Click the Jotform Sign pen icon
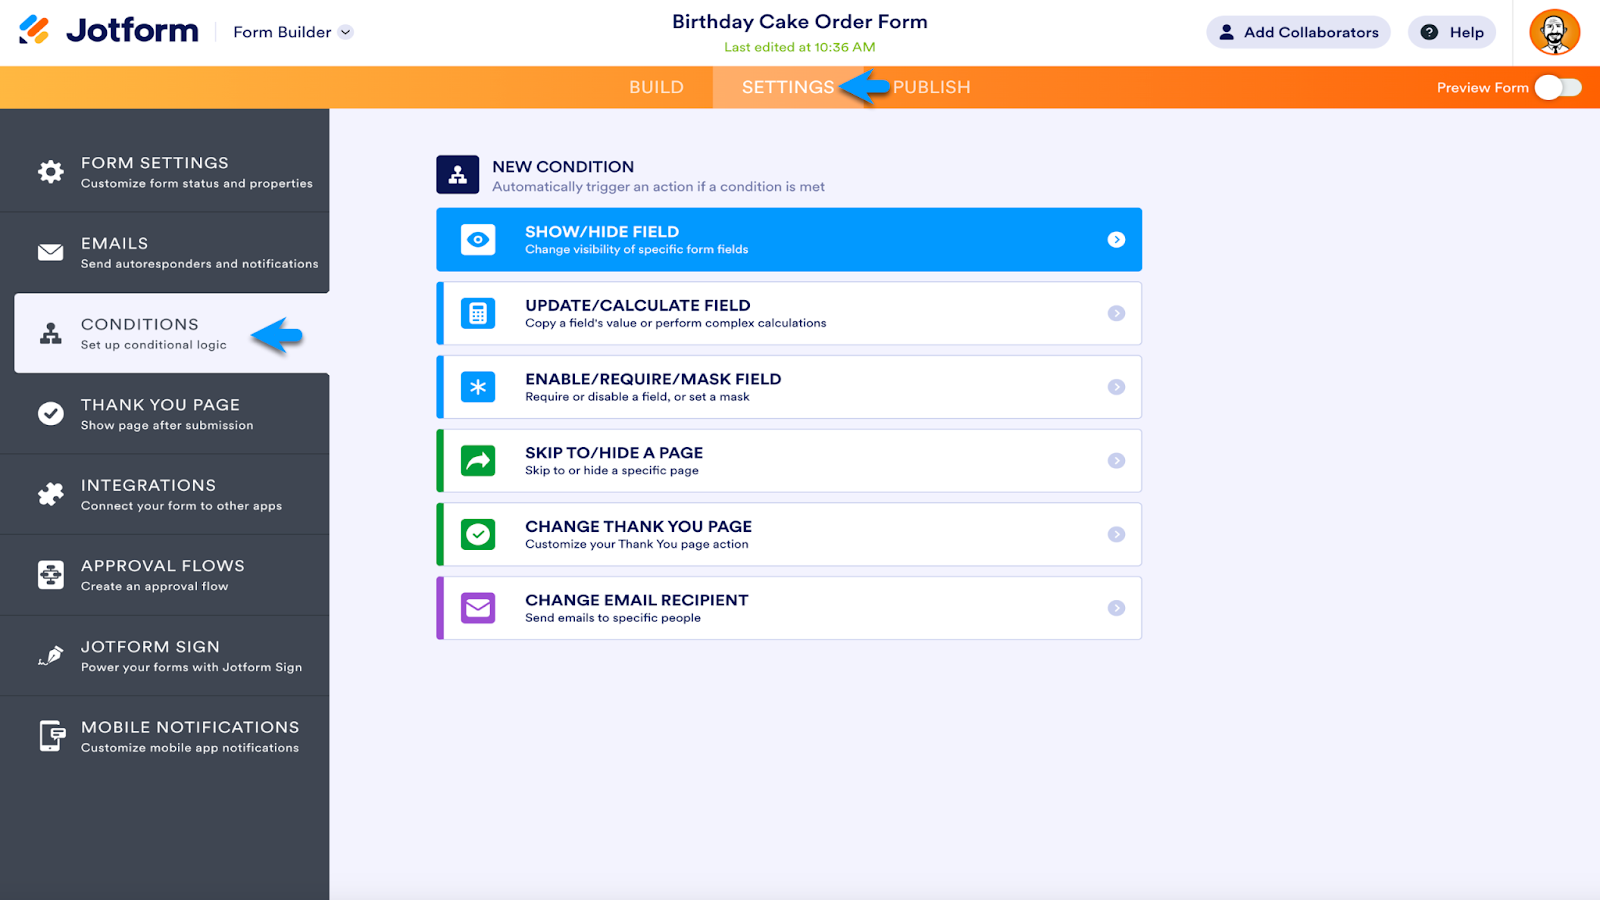Screen dimensions: 1600x900 tap(51, 656)
